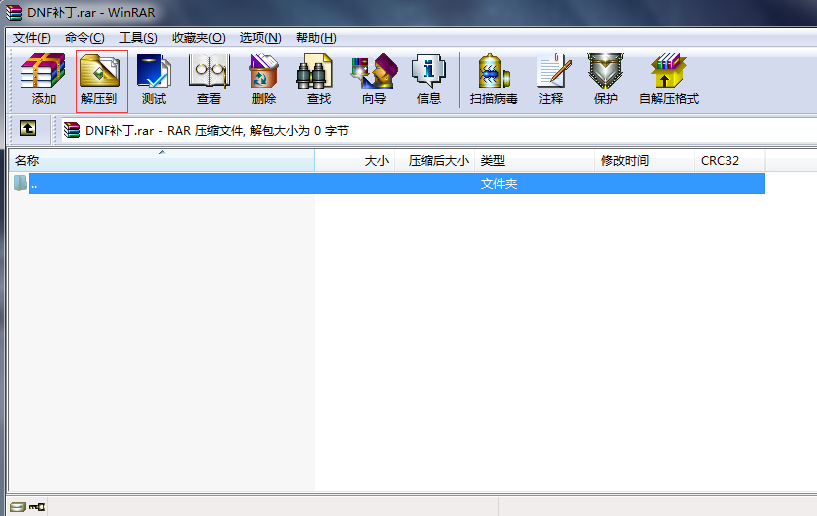Image resolution: width=817 pixels, height=516 pixels.
Task: Click the folder icon of ".." row
Action: (20, 183)
